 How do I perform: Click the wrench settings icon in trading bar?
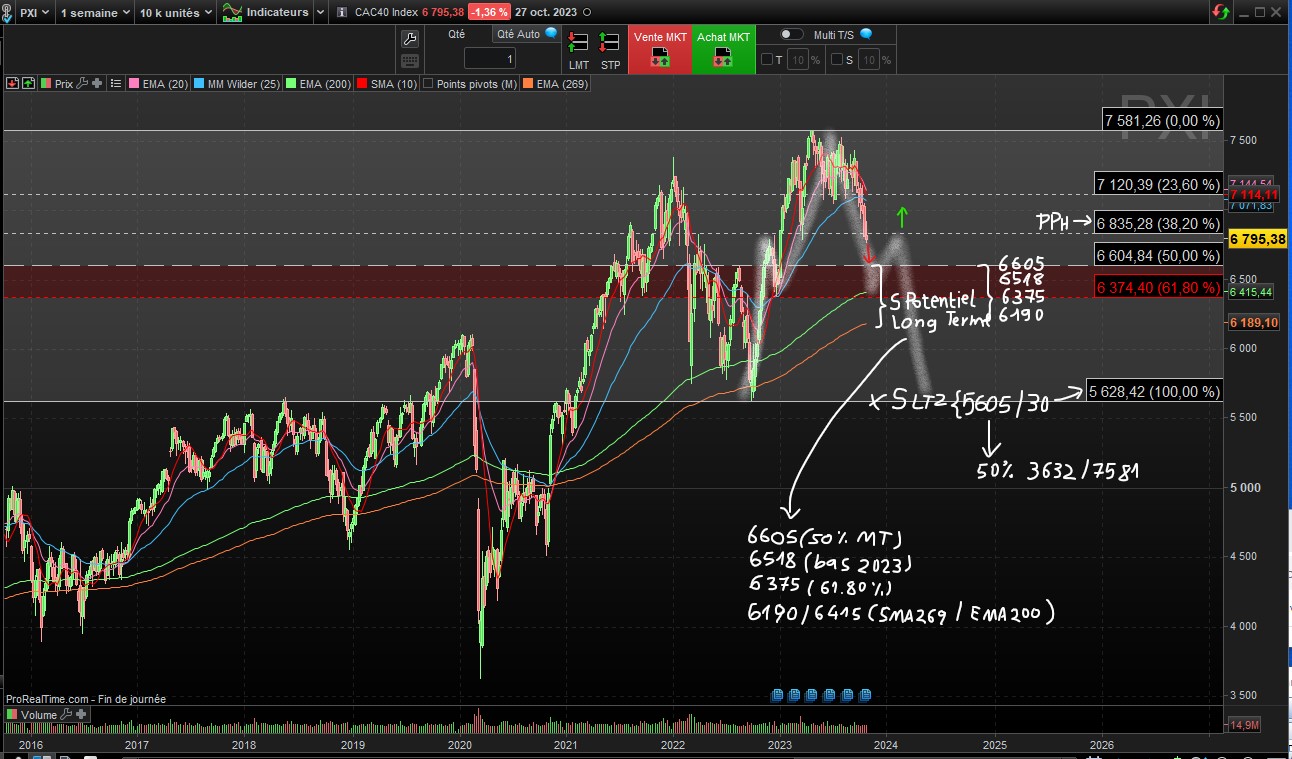tap(409, 39)
